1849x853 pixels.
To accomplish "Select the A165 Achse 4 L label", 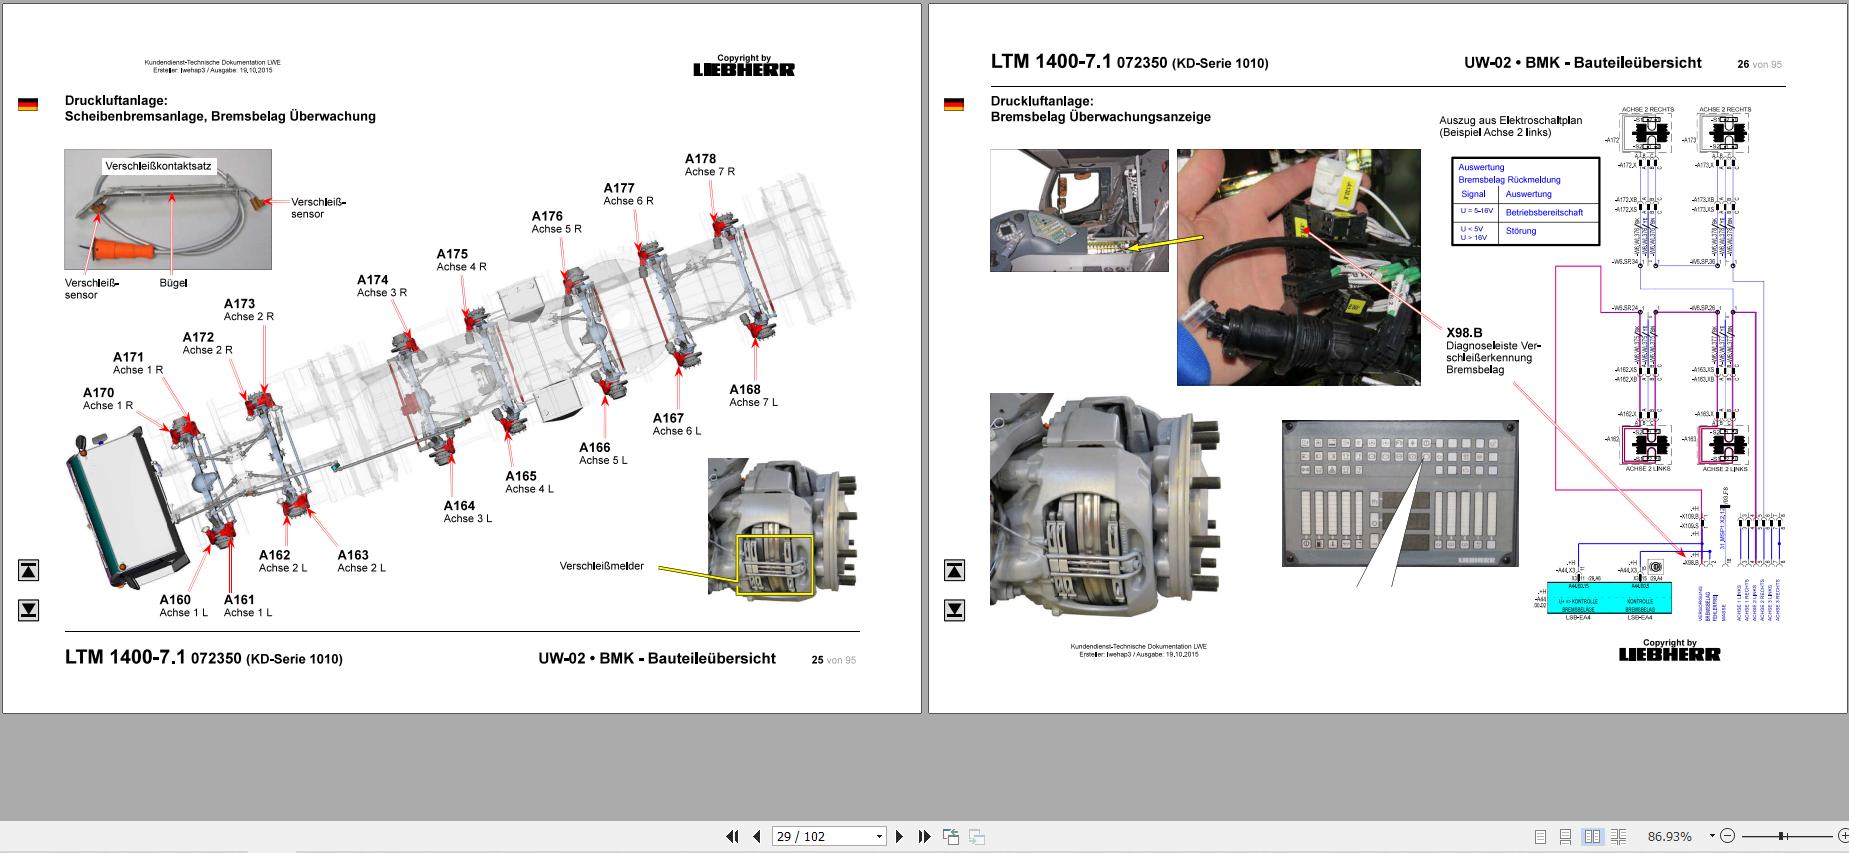I will pos(529,482).
